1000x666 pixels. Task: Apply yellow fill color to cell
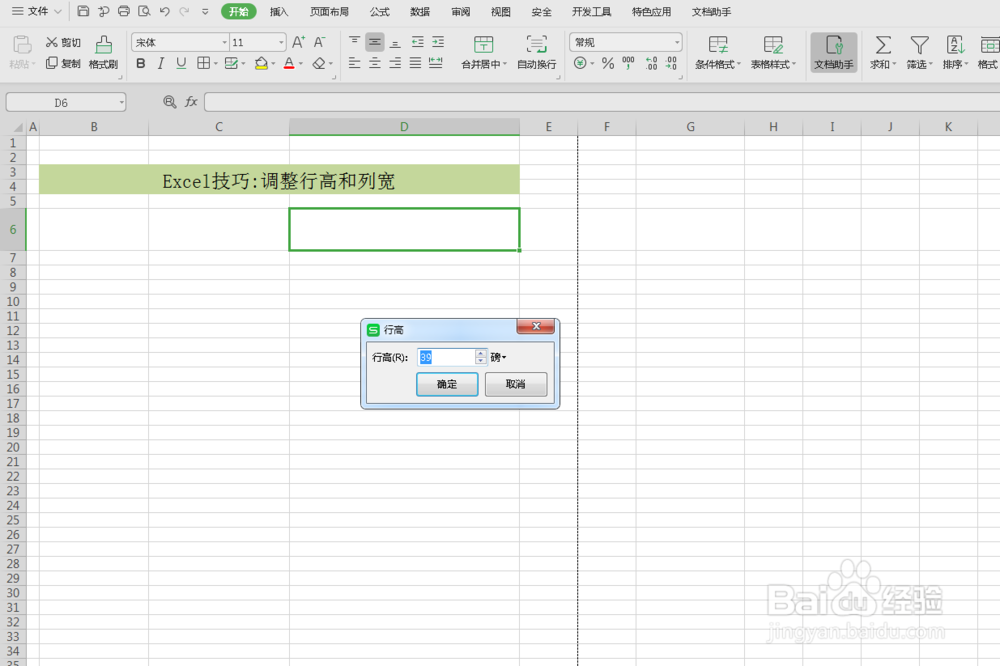coord(261,63)
